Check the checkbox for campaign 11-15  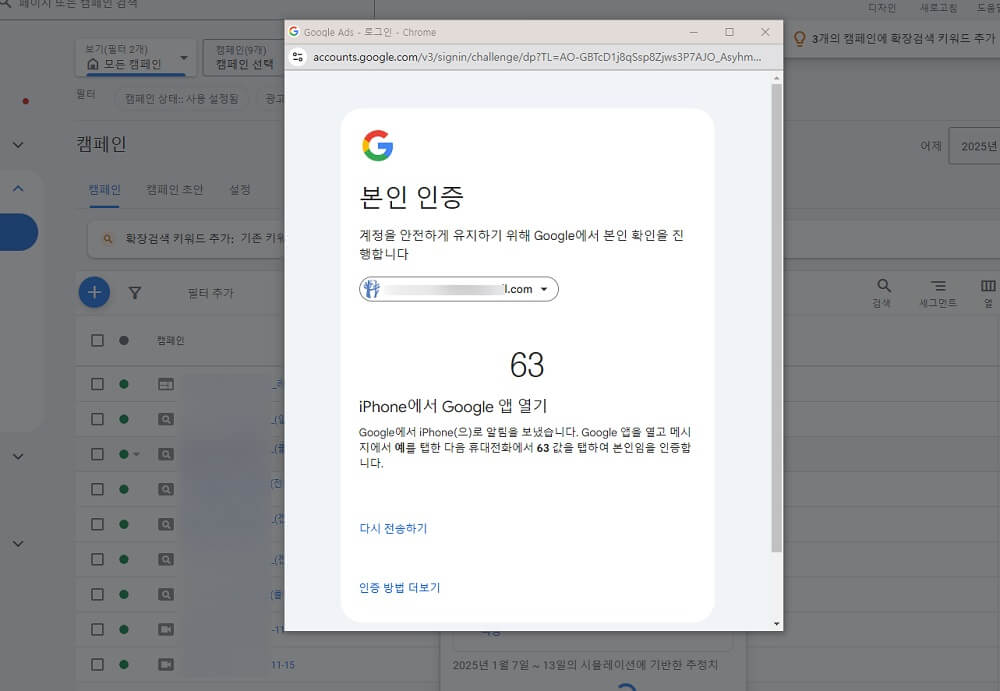[x=97, y=663]
